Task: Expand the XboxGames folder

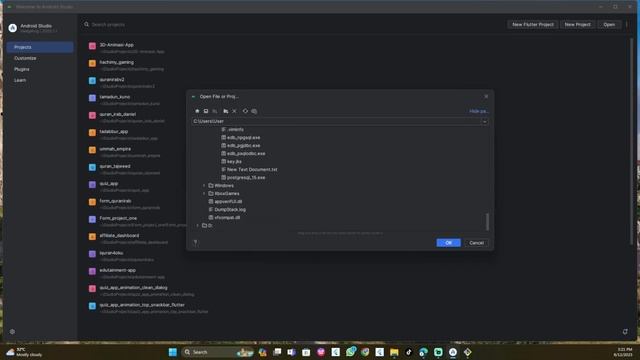Action: click(204, 193)
